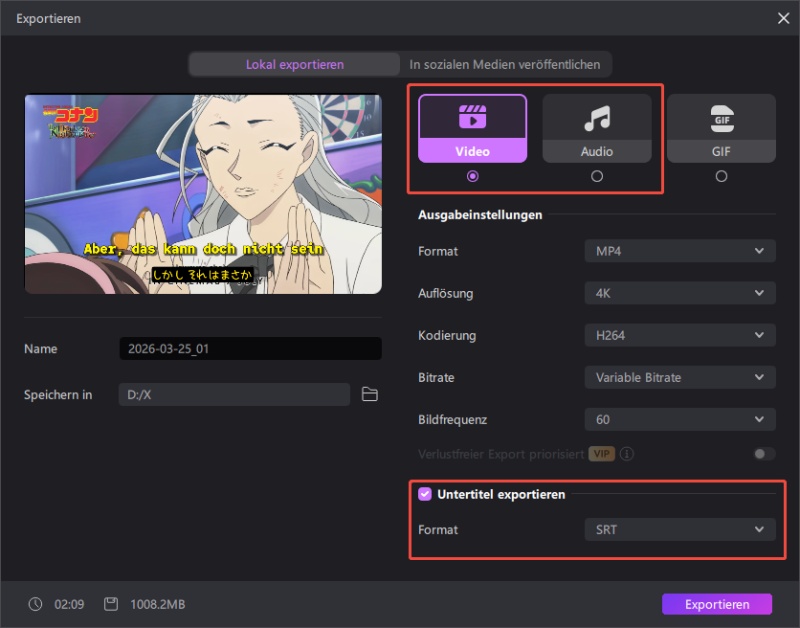Toggle Verlustfreier Export priorisiert switch
Viewport: 800px width, 628px height.
tap(764, 454)
